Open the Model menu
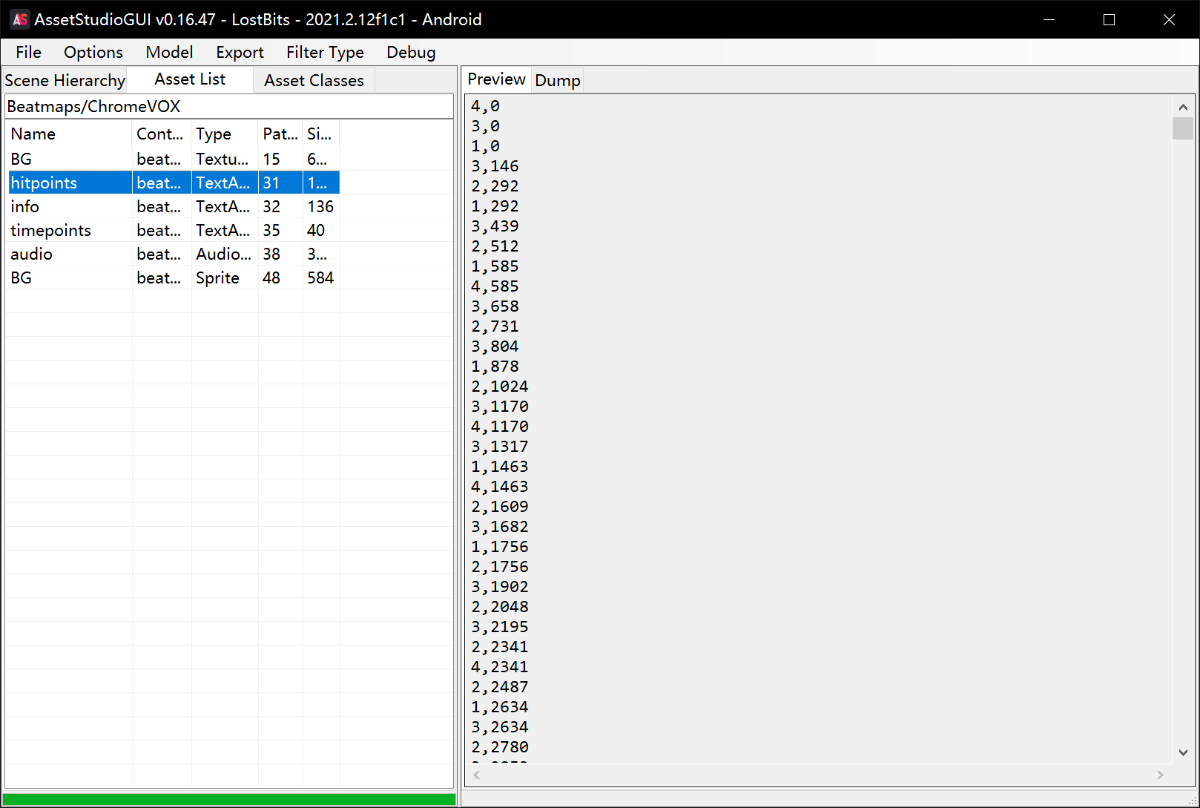1200x808 pixels. click(x=169, y=52)
